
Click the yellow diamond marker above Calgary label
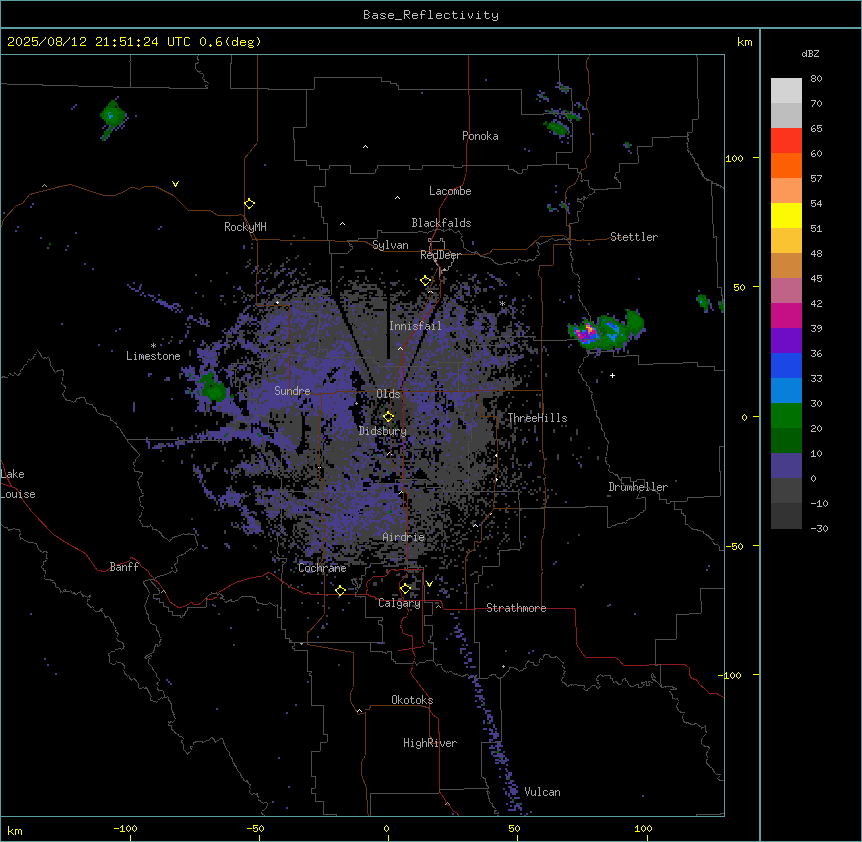point(405,589)
